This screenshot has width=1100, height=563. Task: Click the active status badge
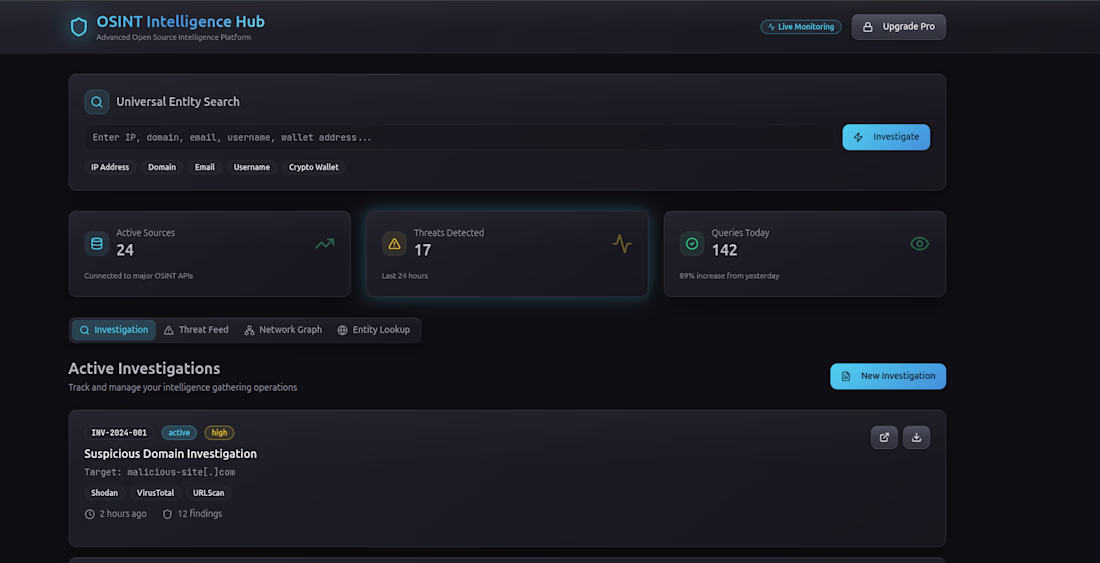pyautogui.click(x=179, y=433)
